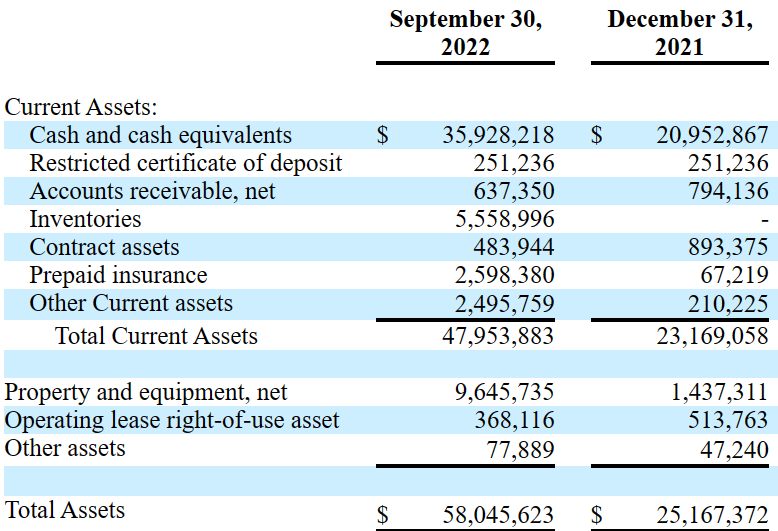
Task: Click the 20,952,867 cash value for 2021
Action: click(x=713, y=135)
